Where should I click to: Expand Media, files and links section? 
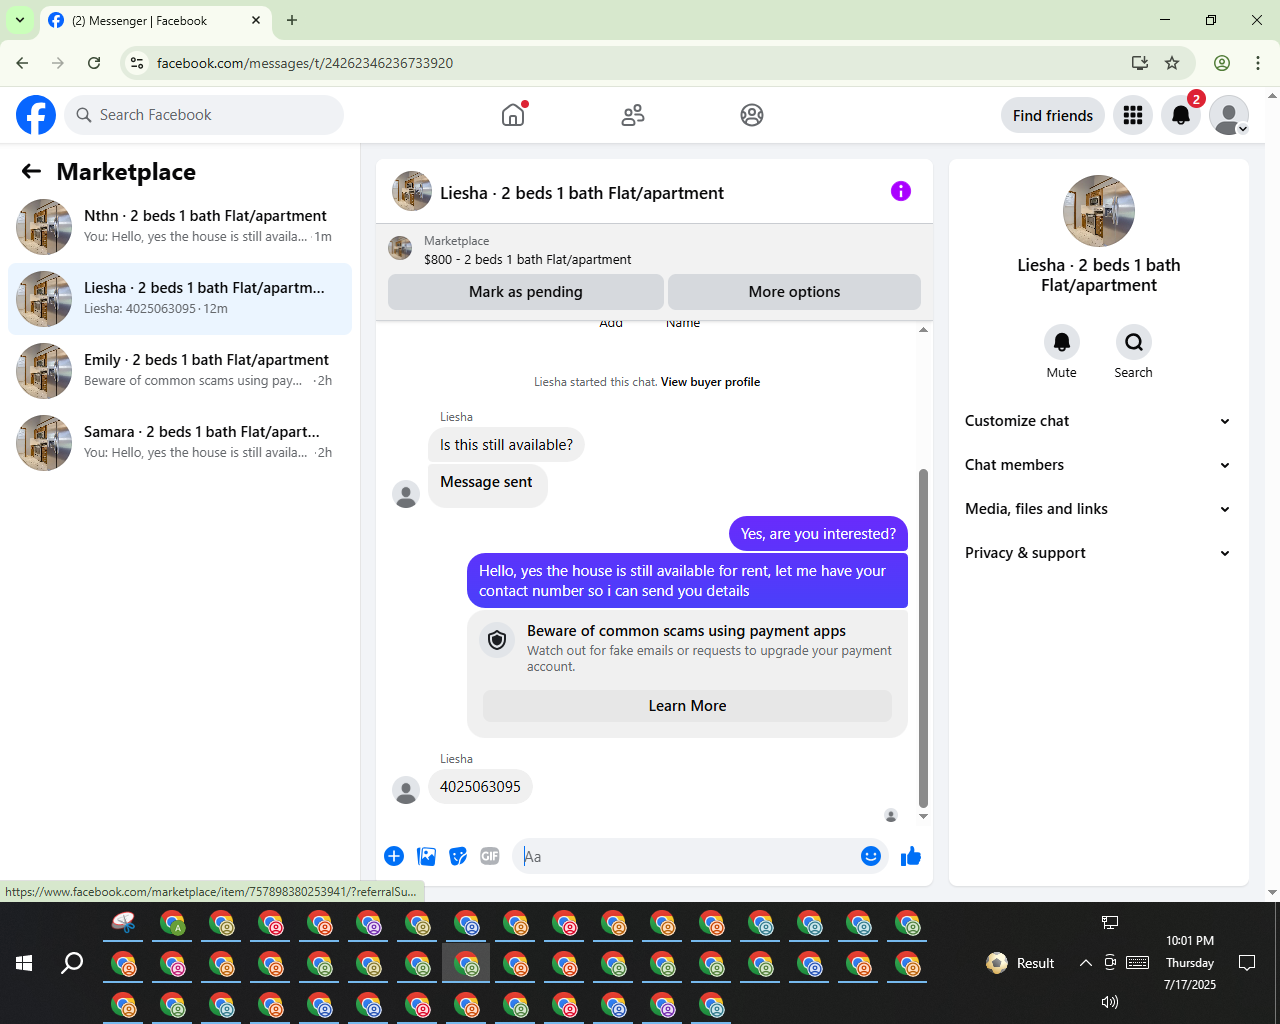1098,509
